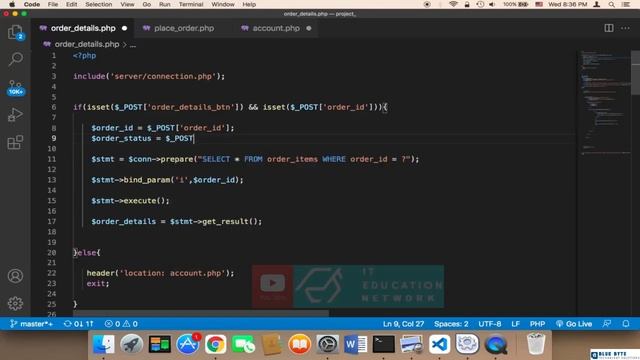Open the Extensions view
Viewport: 640px width, 360px height.
[15, 142]
